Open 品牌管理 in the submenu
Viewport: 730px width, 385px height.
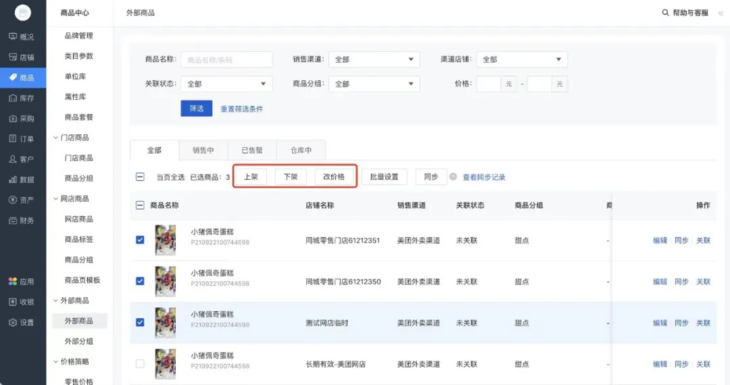(x=79, y=36)
